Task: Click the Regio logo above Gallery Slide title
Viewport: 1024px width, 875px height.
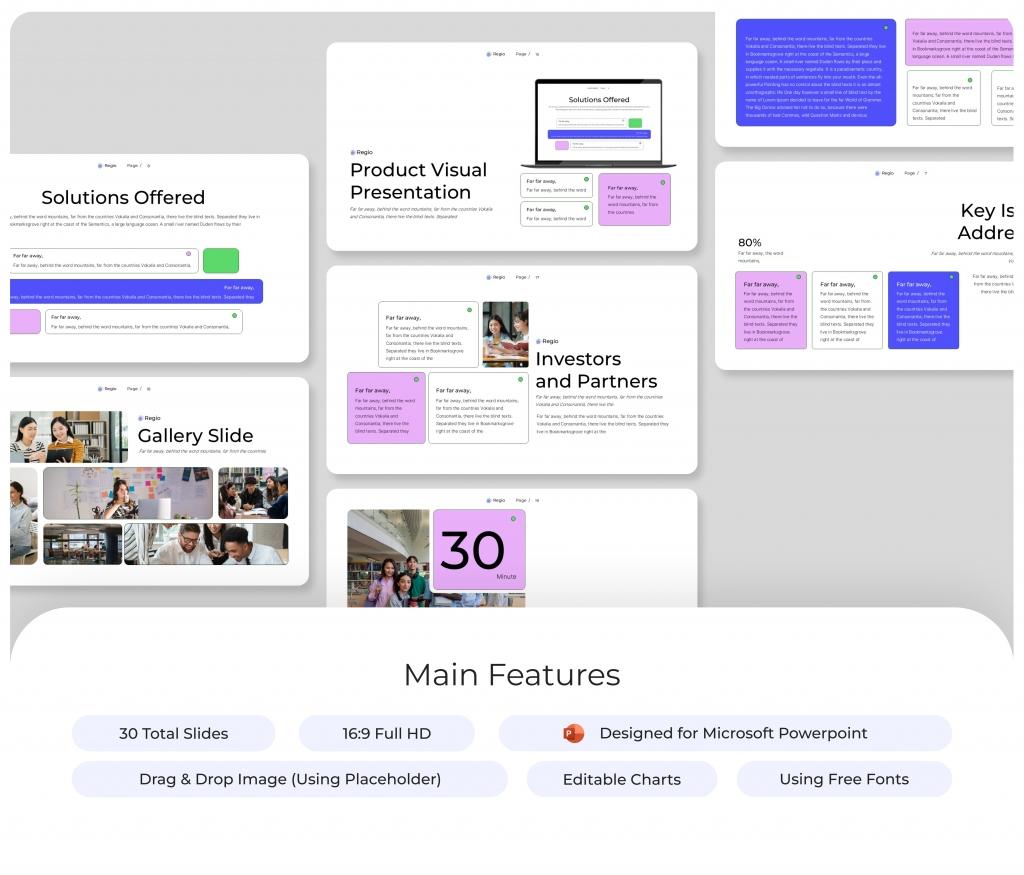Action: coord(150,418)
